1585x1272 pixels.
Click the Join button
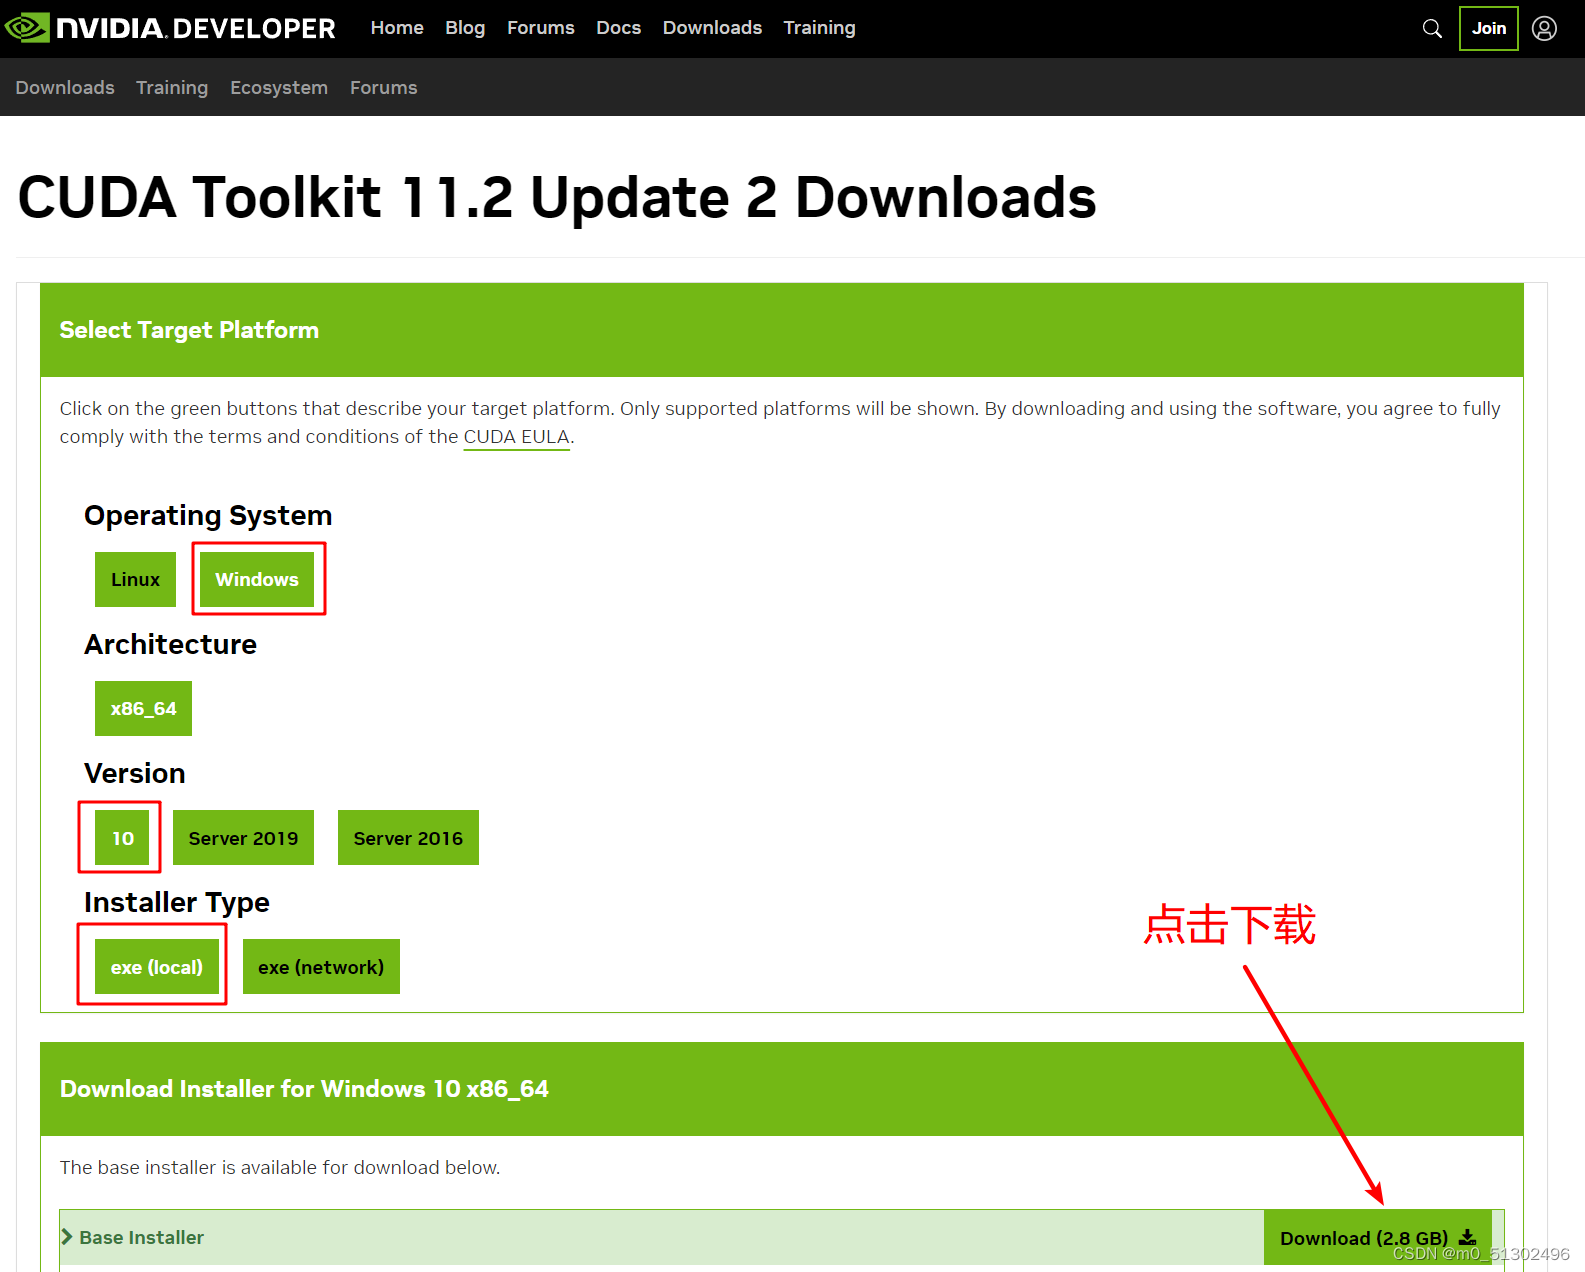(1488, 28)
